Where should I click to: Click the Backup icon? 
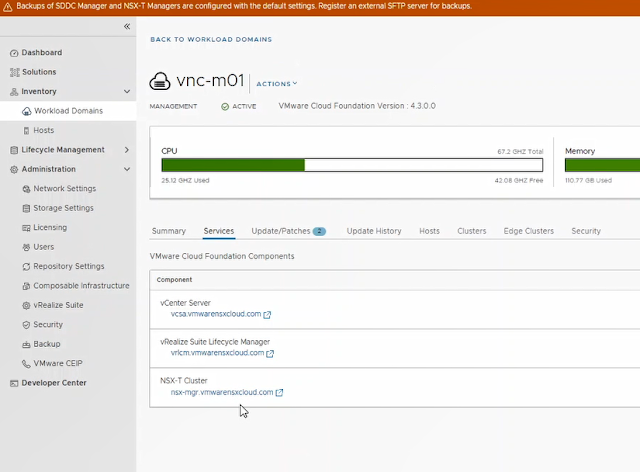(27, 345)
